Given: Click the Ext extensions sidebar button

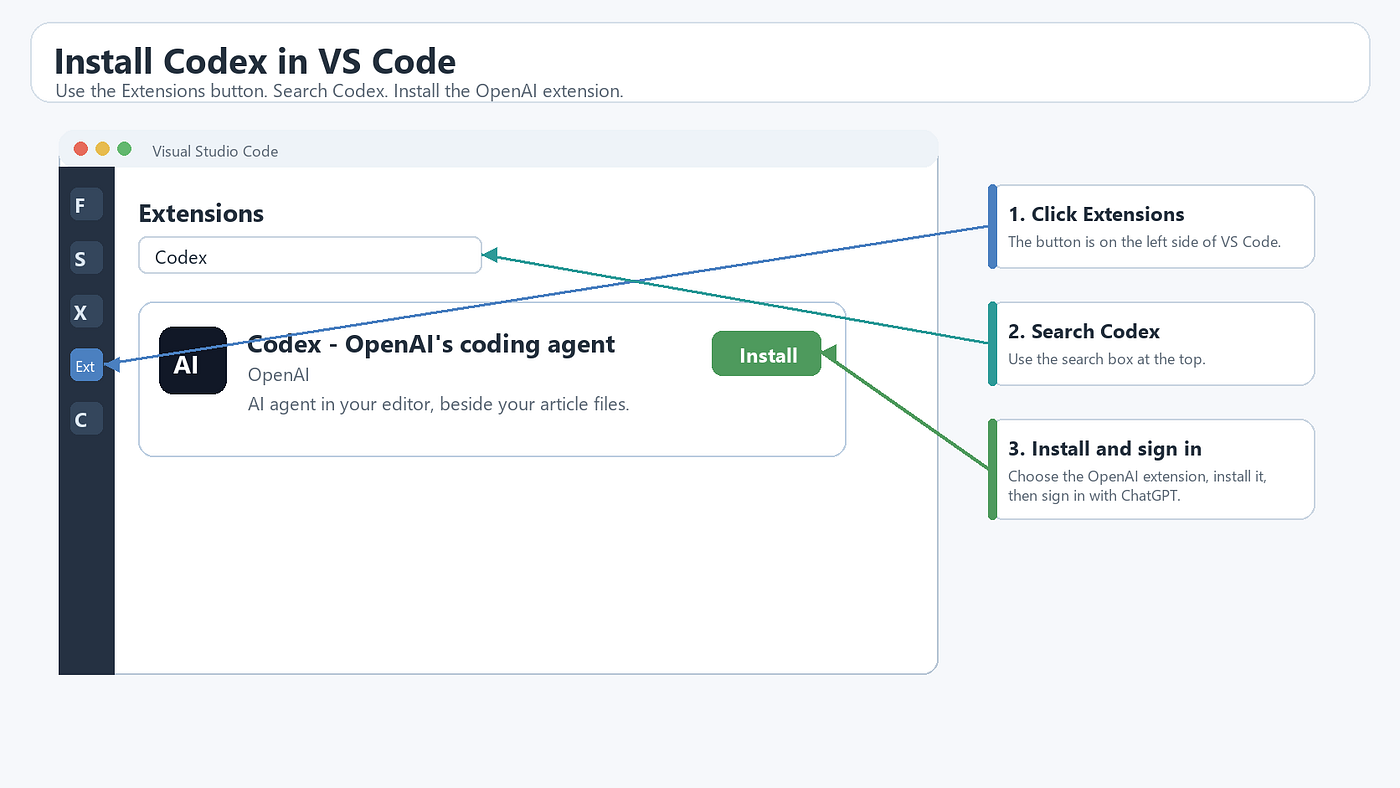Looking at the screenshot, I should 86,365.
